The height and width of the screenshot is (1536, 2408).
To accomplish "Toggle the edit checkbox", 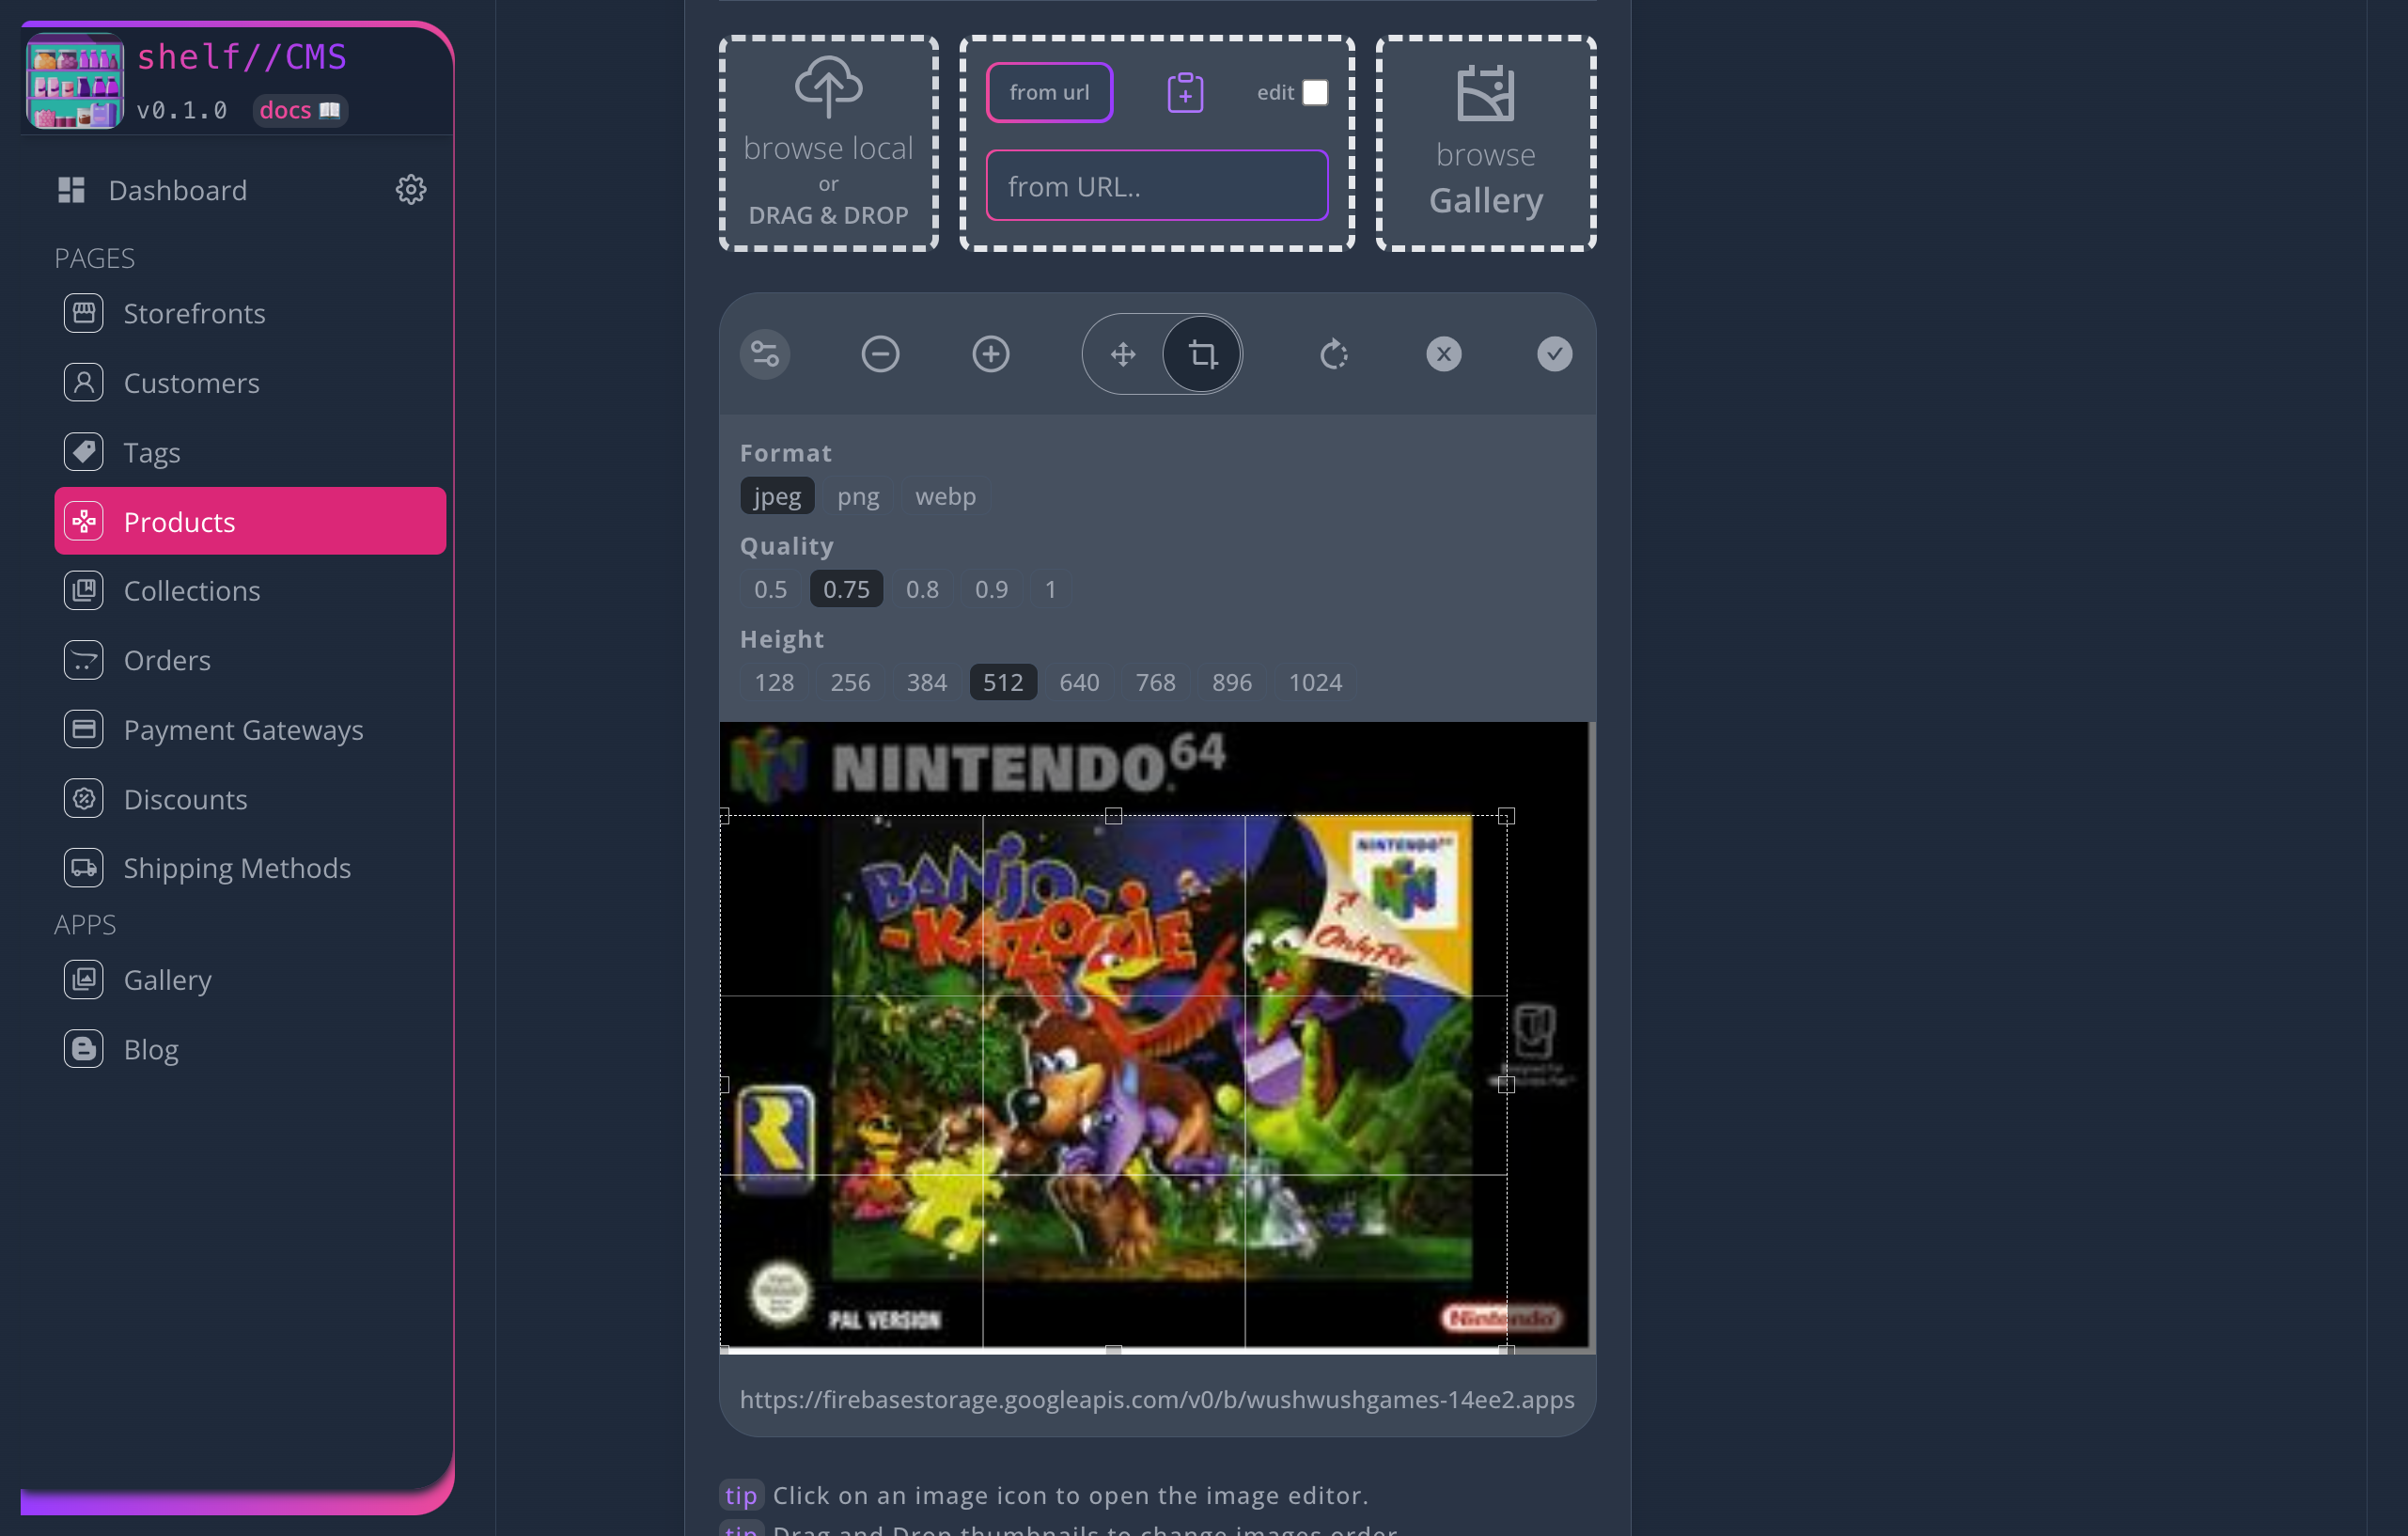I will pyautogui.click(x=1316, y=92).
